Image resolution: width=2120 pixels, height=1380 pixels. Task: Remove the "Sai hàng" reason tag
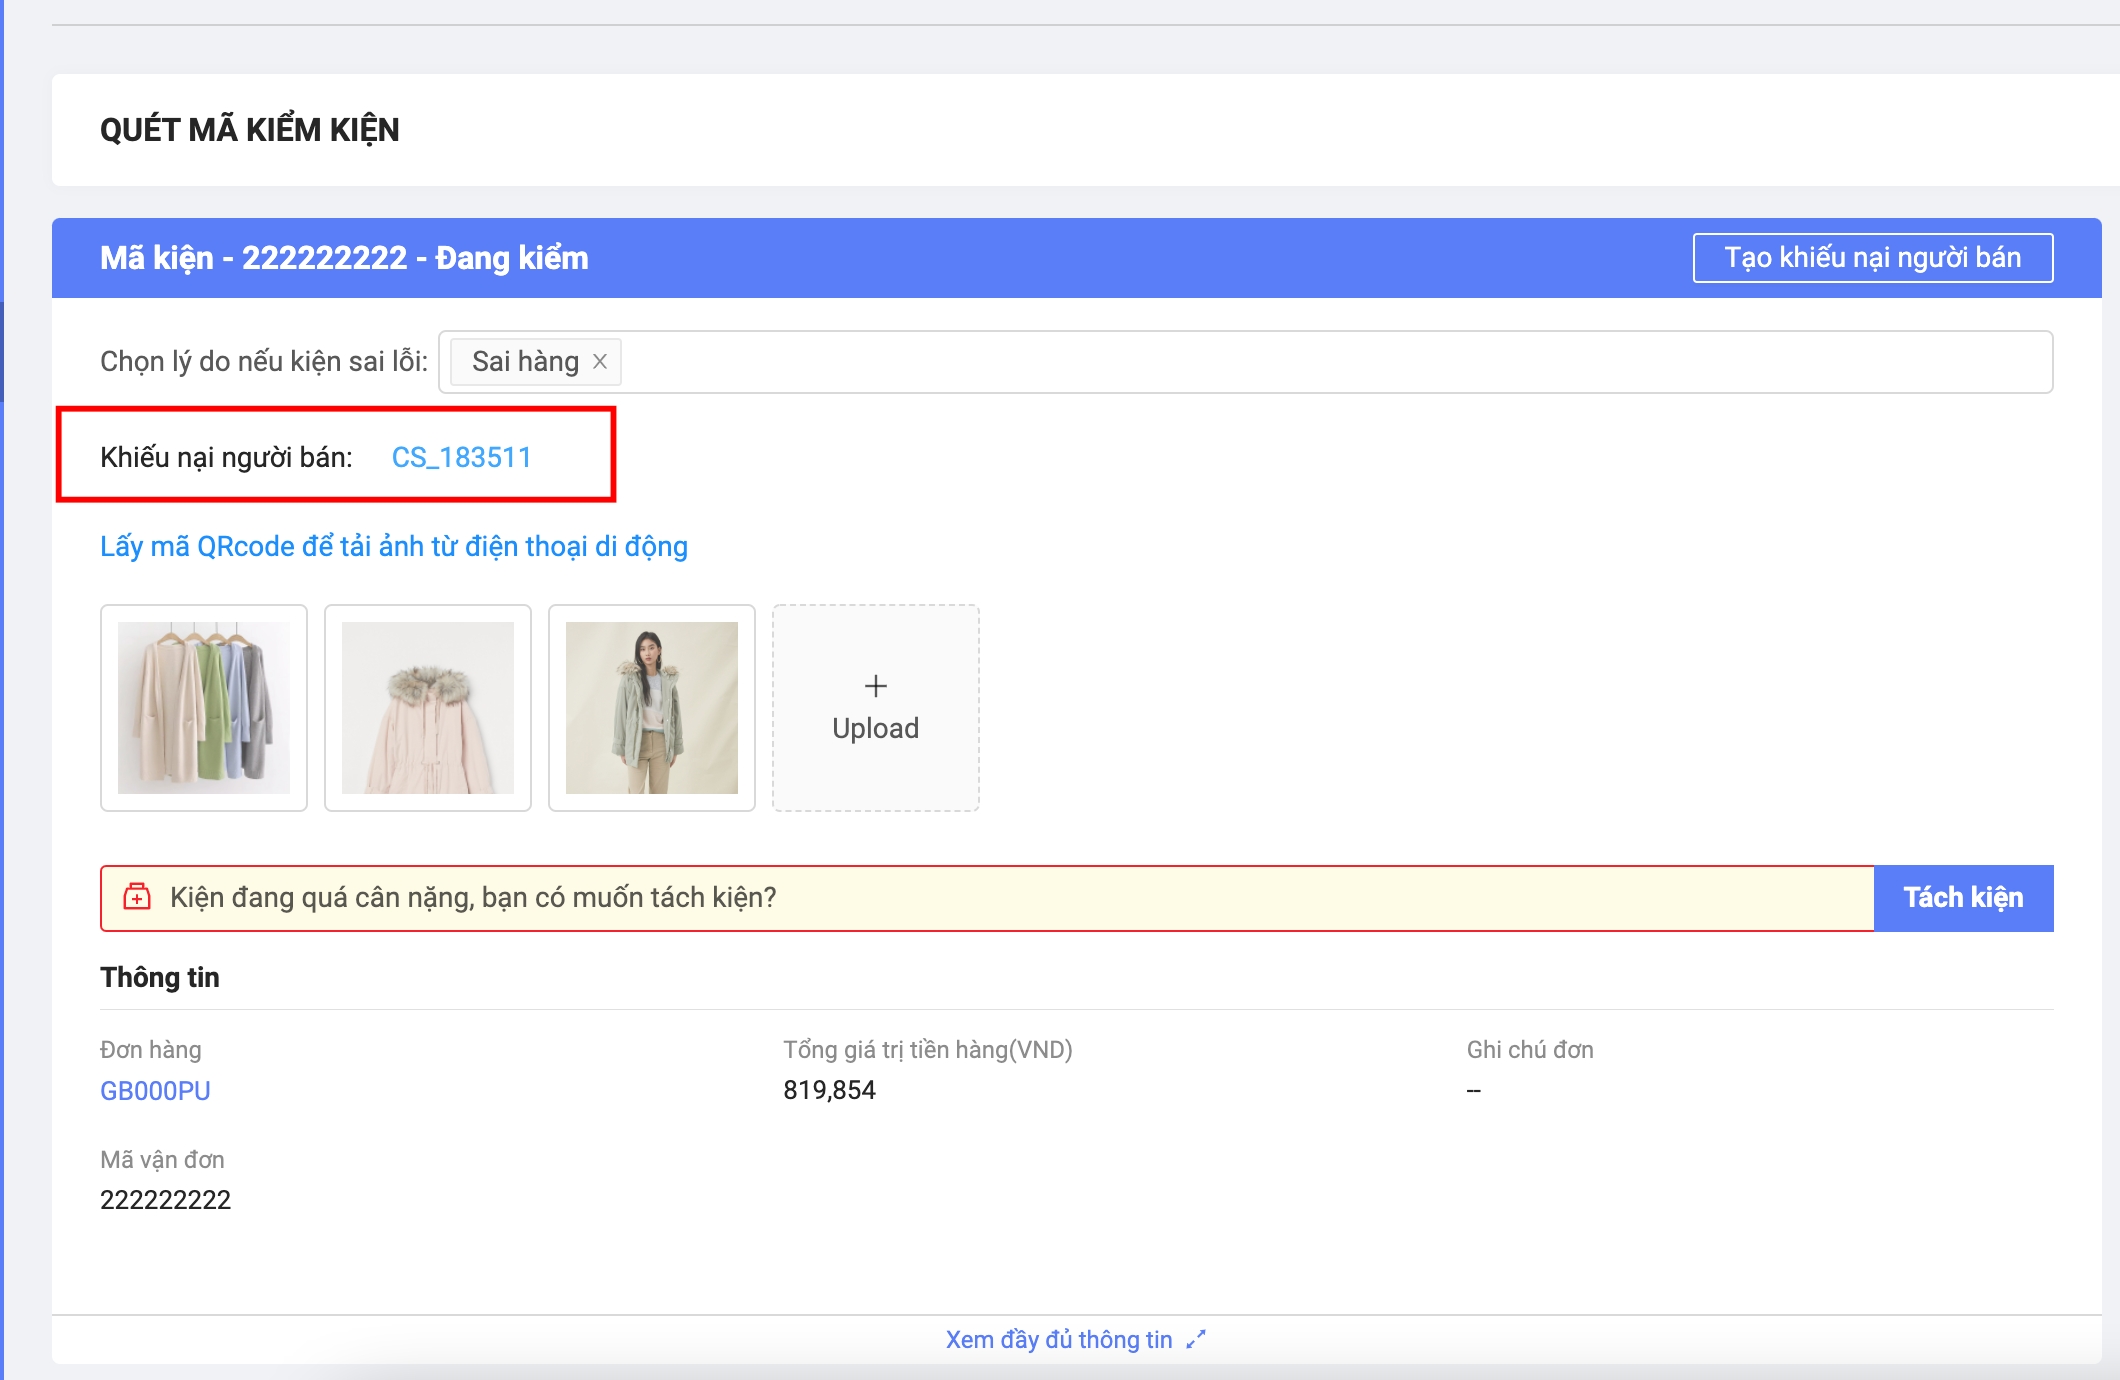click(x=600, y=362)
